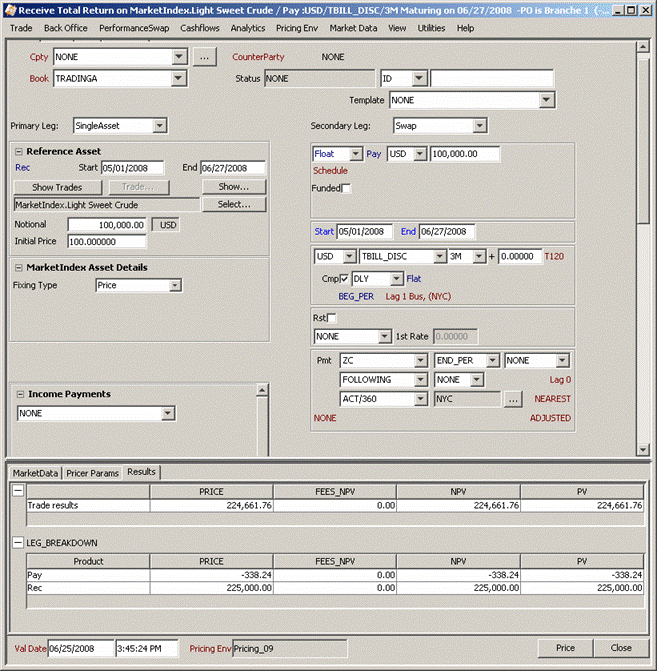Image resolution: width=657 pixels, height=671 pixels.
Task: Click main panel scrollbar down arrow
Action: 642,450
